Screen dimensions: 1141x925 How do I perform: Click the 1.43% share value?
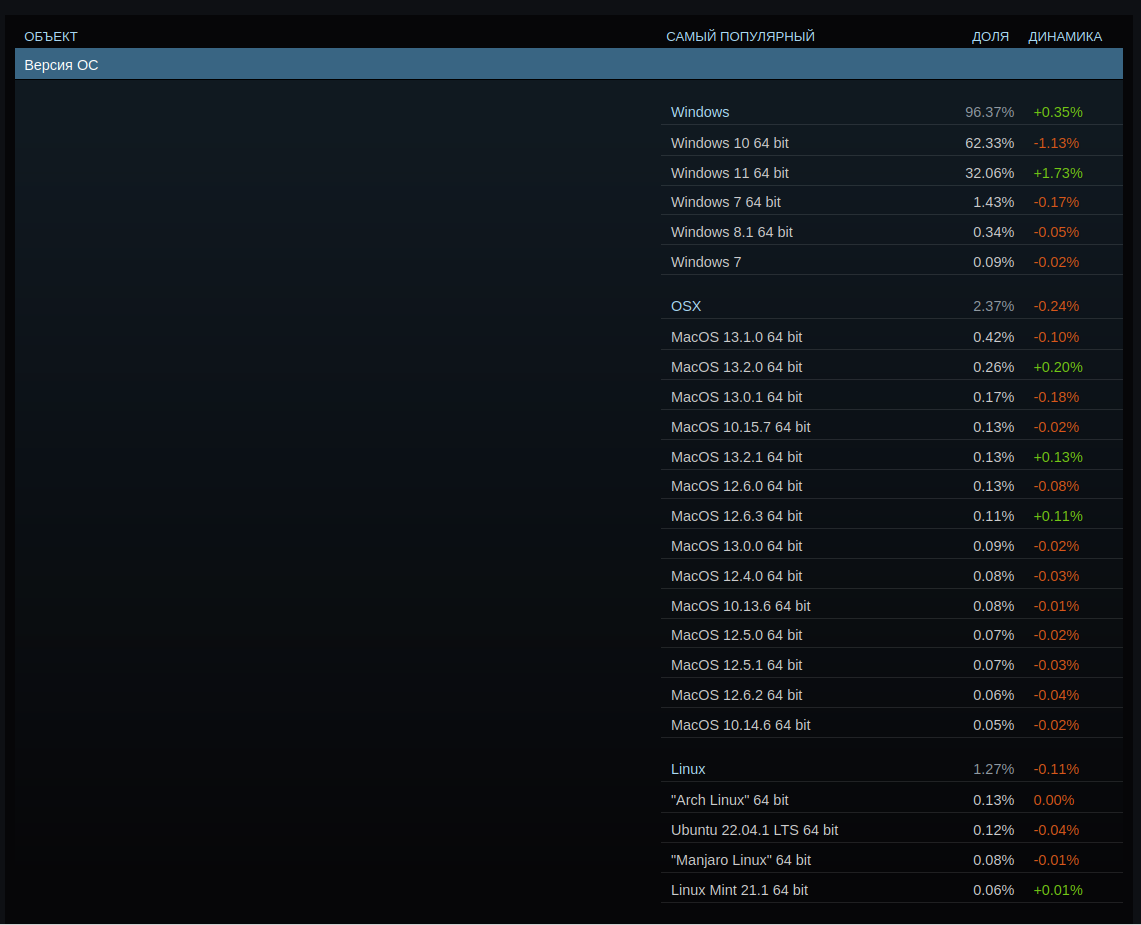click(993, 202)
